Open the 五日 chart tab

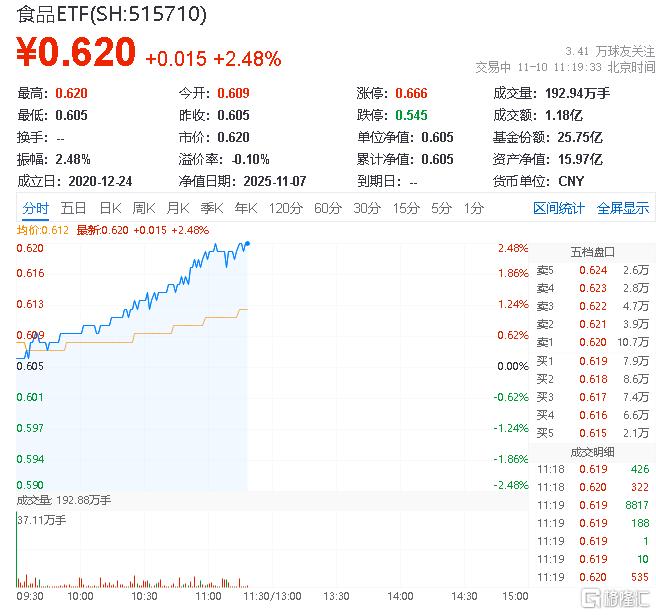click(73, 208)
